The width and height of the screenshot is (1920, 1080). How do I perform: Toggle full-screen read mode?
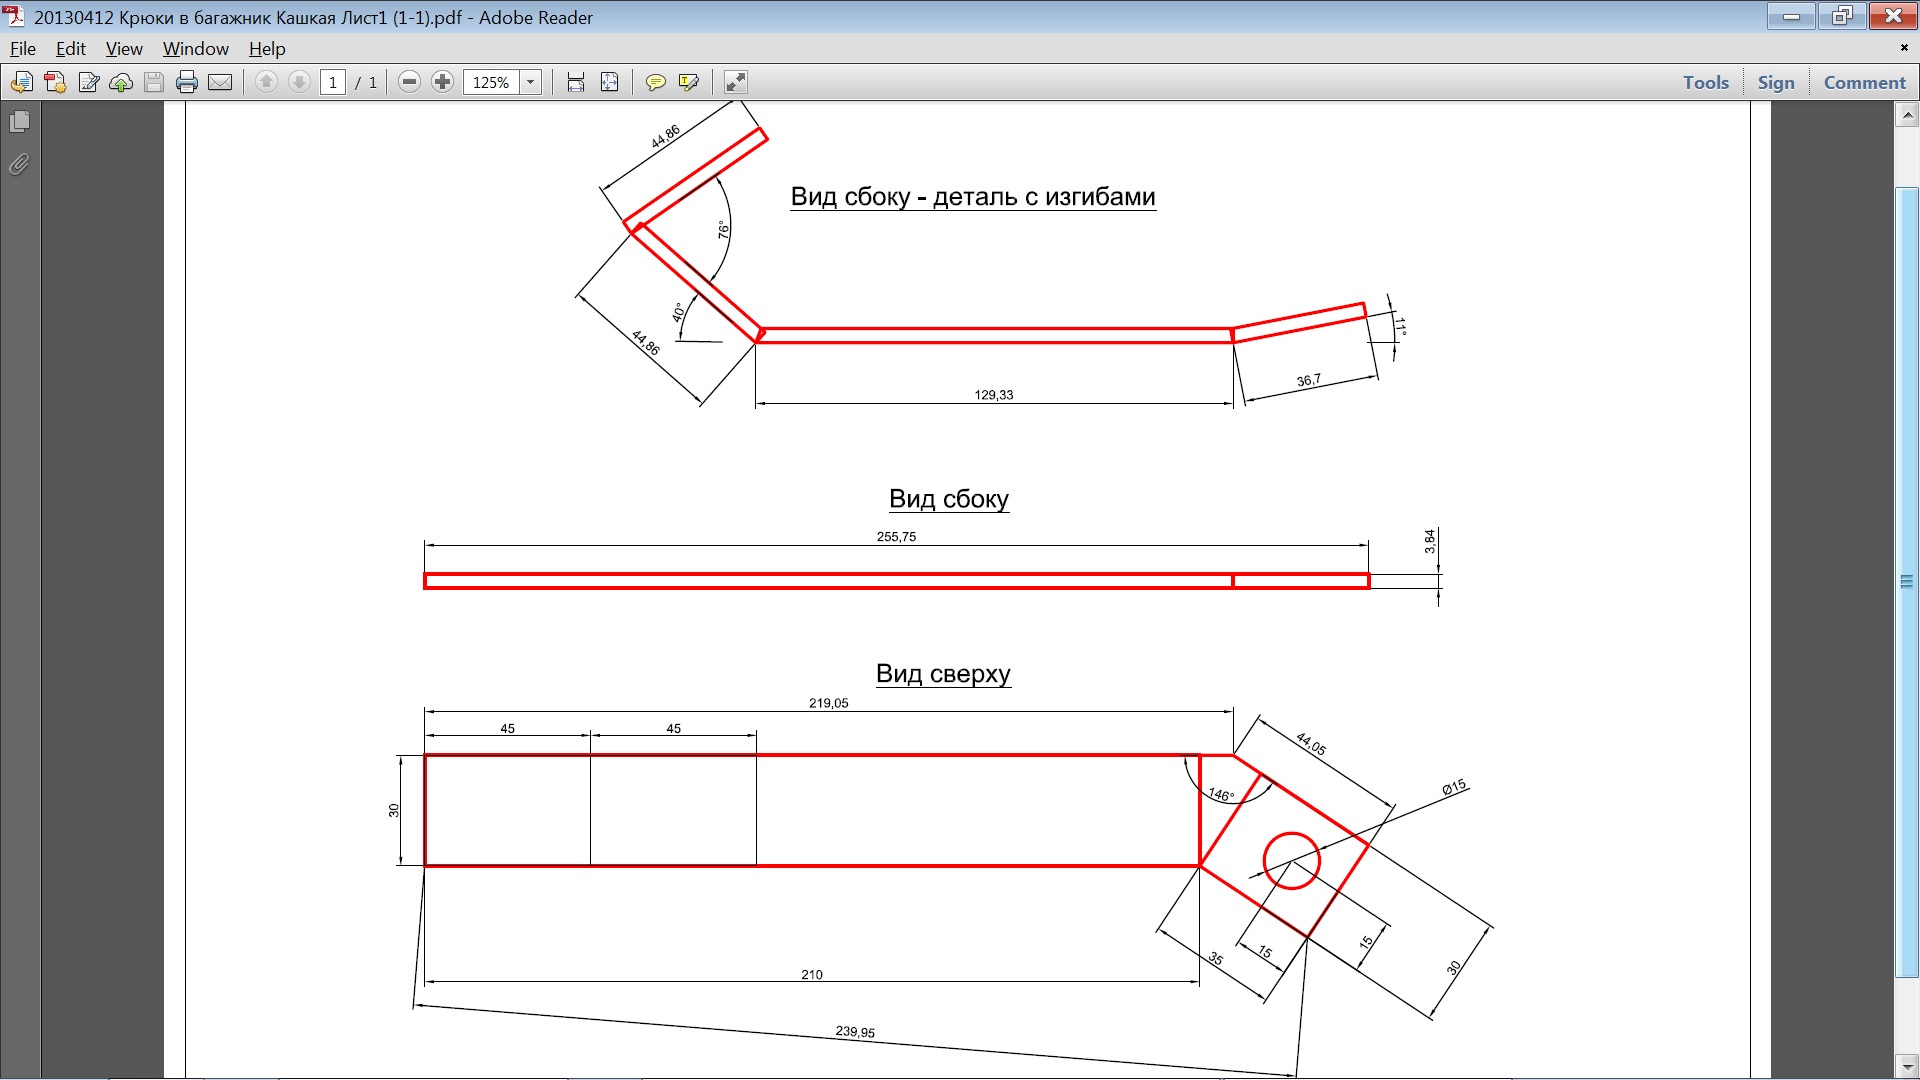pyautogui.click(x=735, y=83)
